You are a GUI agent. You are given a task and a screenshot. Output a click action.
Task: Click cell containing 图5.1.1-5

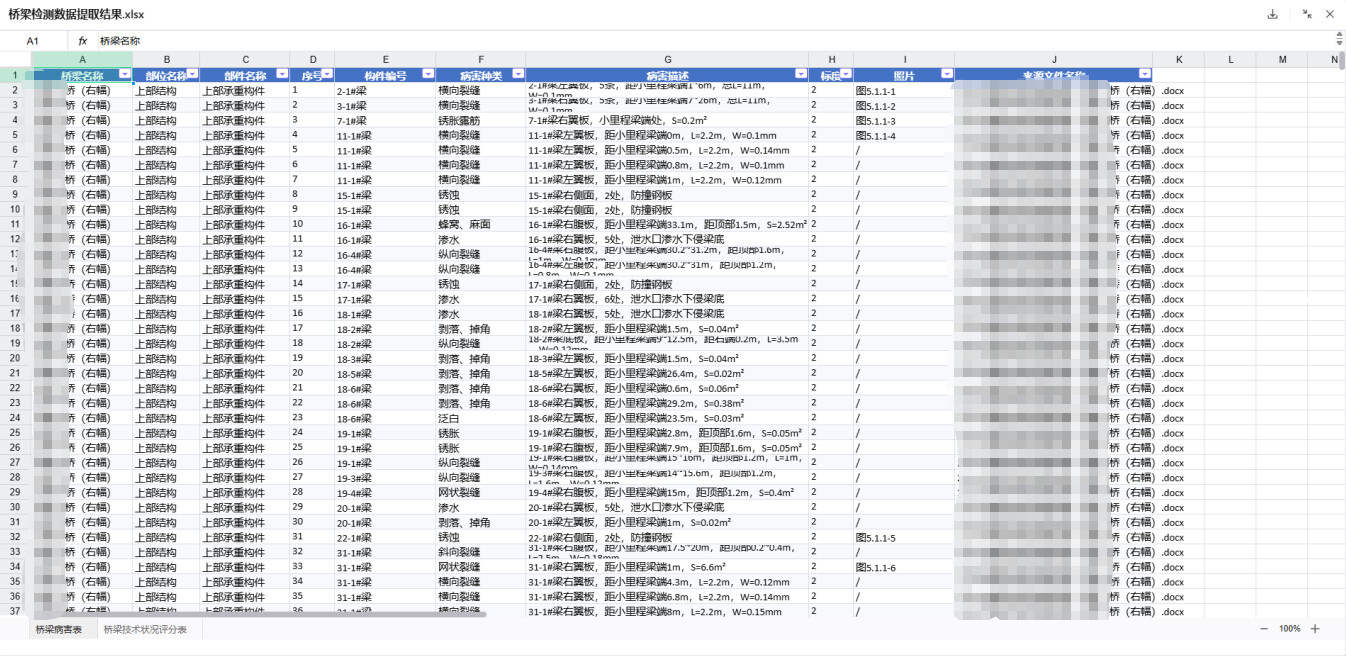pos(876,538)
